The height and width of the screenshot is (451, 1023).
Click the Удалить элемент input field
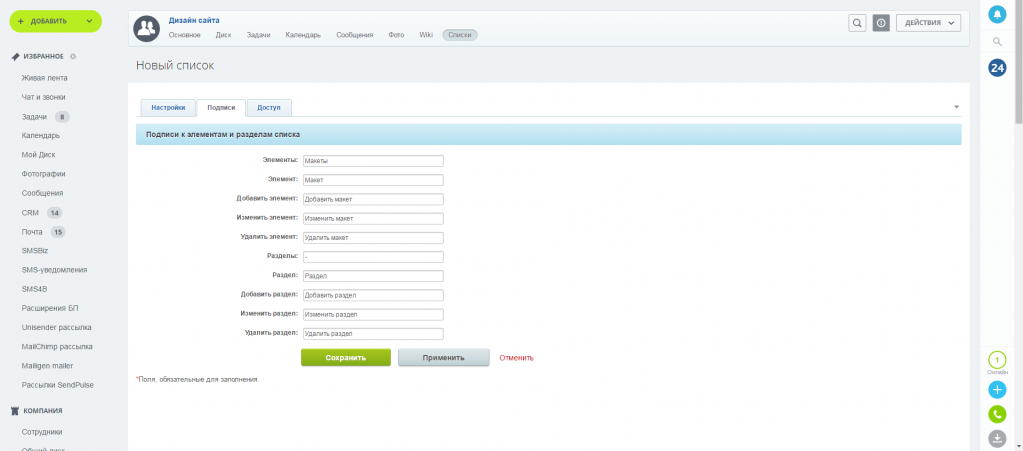click(x=373, y=238)
